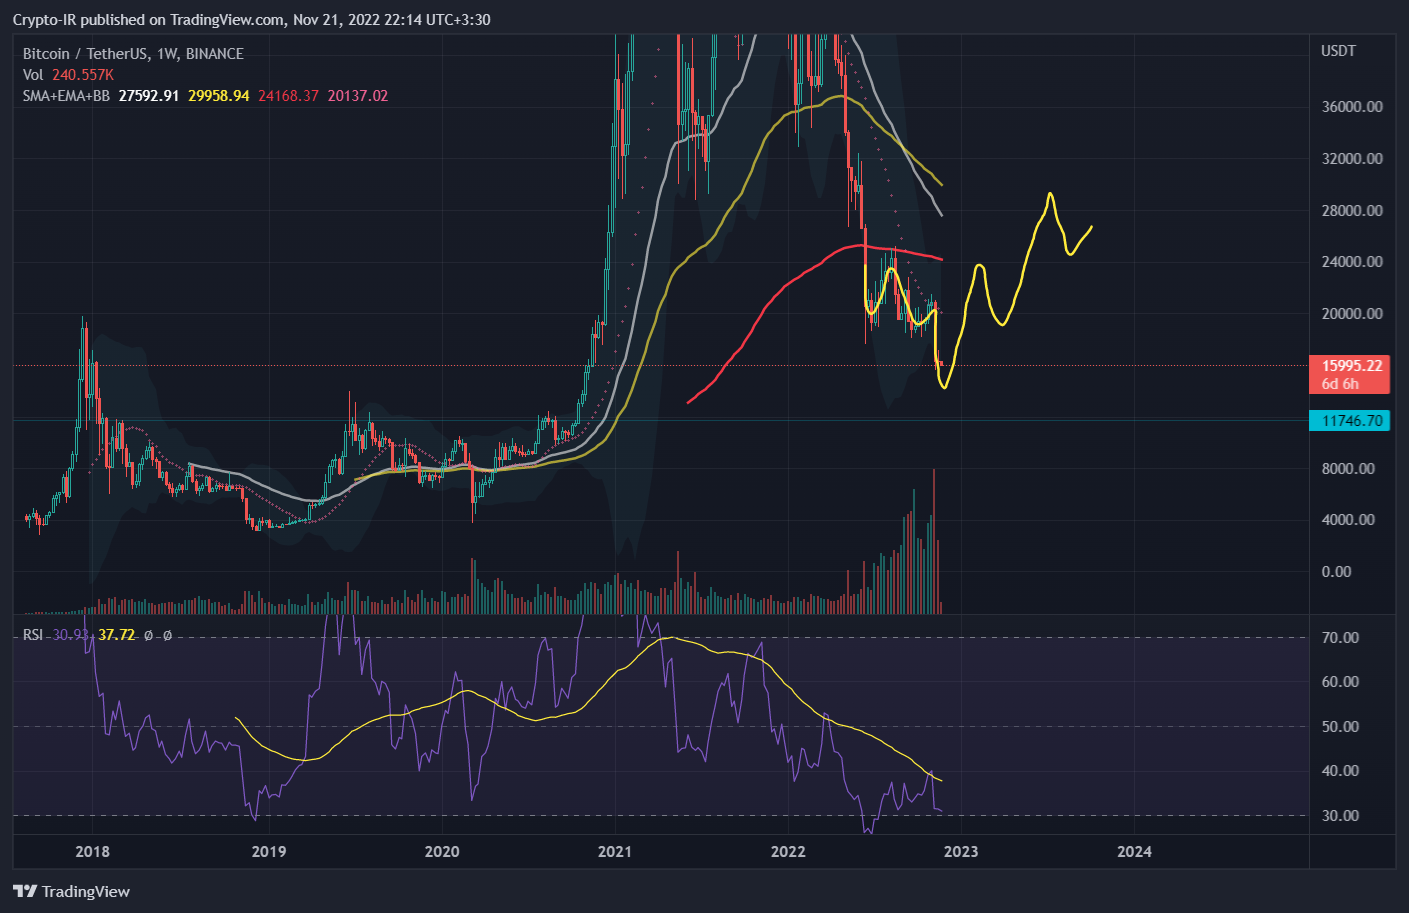Viewport: 1409px width, 913px height.
Task: Click the 32000.00 price axis label
Action: coord(1352,159)
